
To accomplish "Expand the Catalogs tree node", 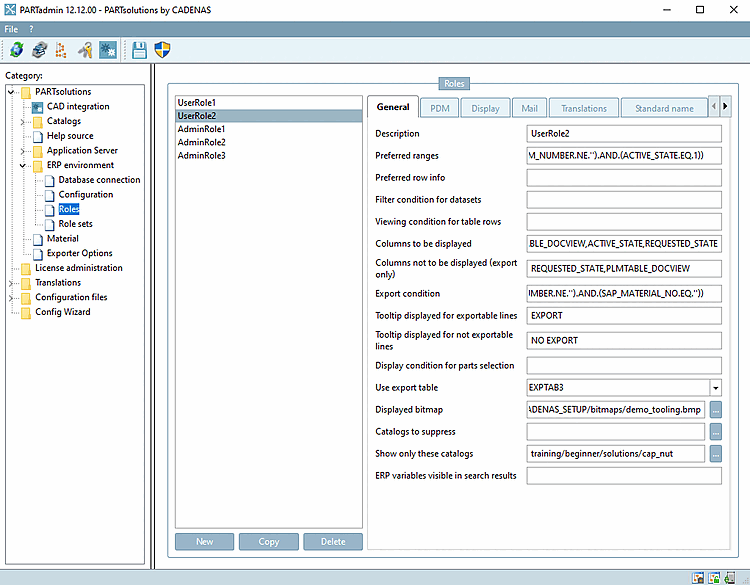I will (x=22, y=121).
